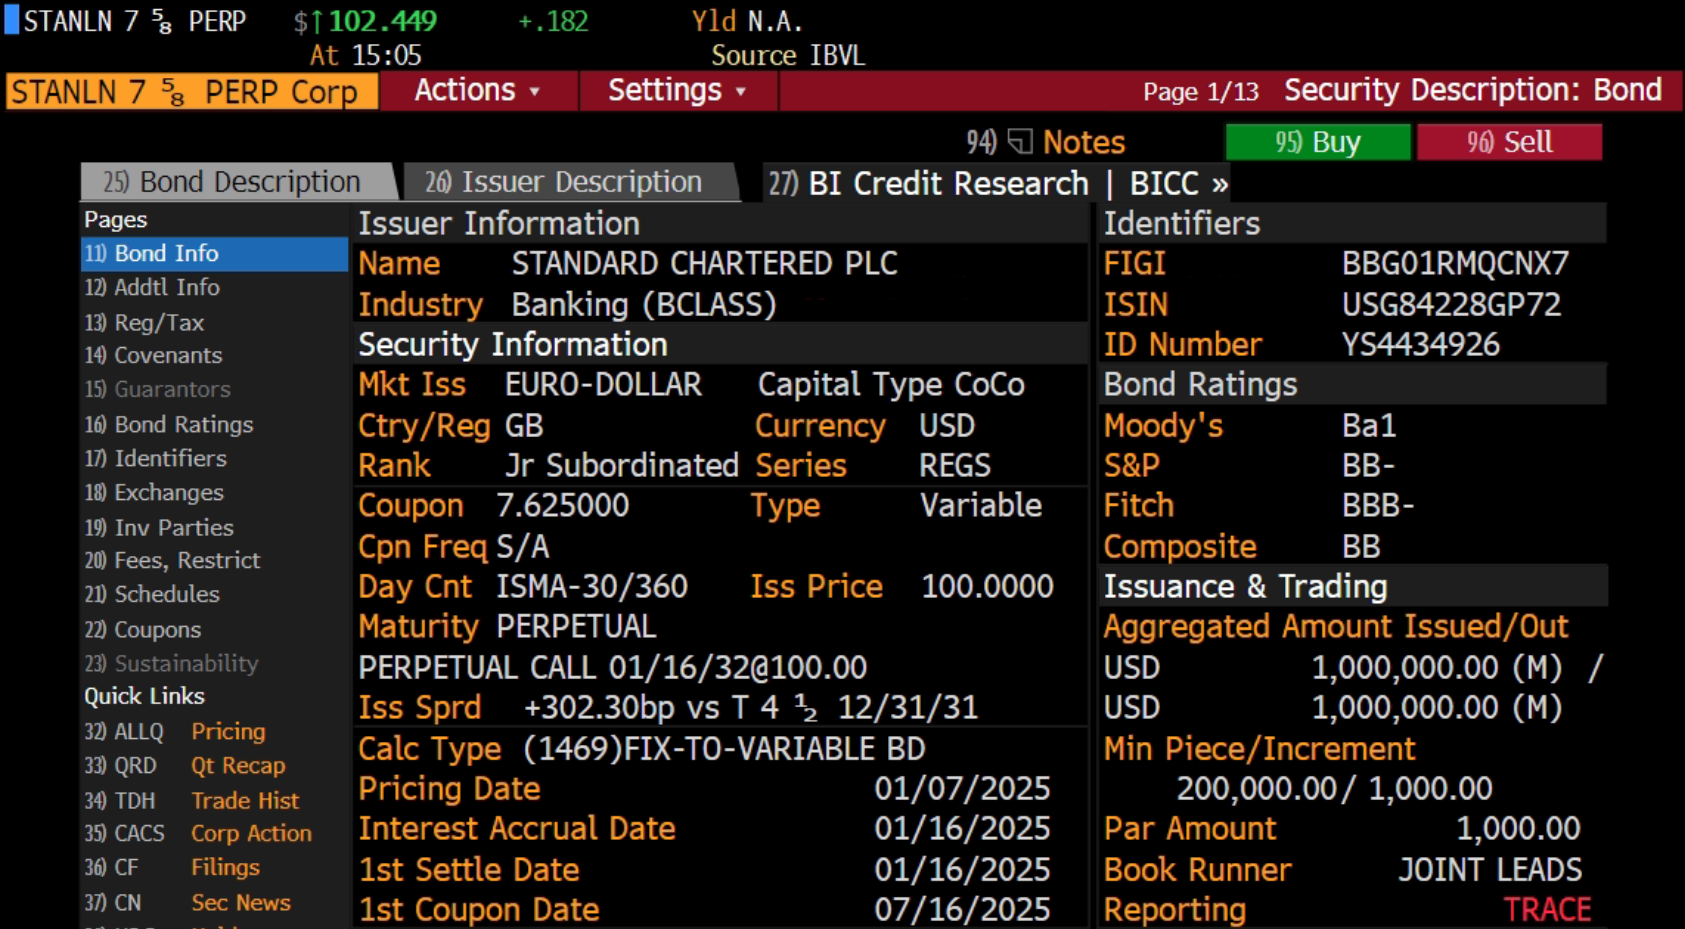1685x929 pixels.
Task: Click the Mkt Iss value EURO-DOLLAR
Action: (603, 384)
